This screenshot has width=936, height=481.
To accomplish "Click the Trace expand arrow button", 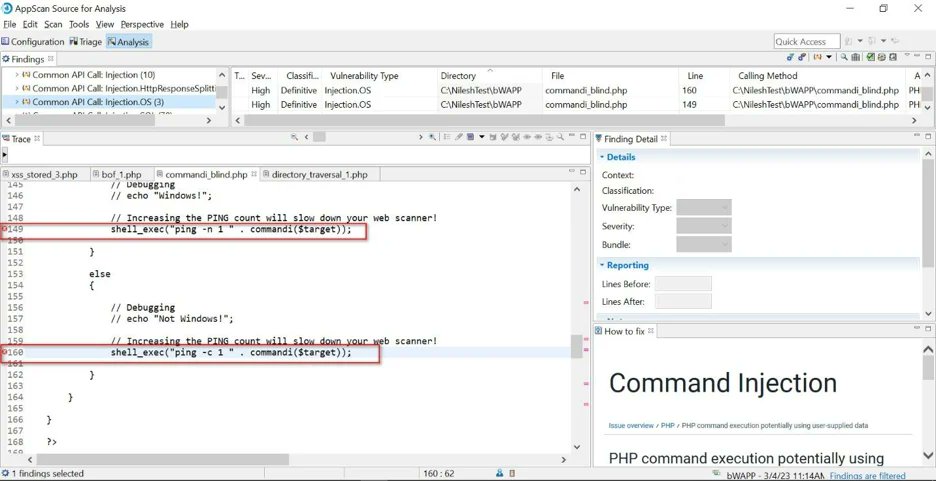I will pyautogui.click(x=5, y=155).
